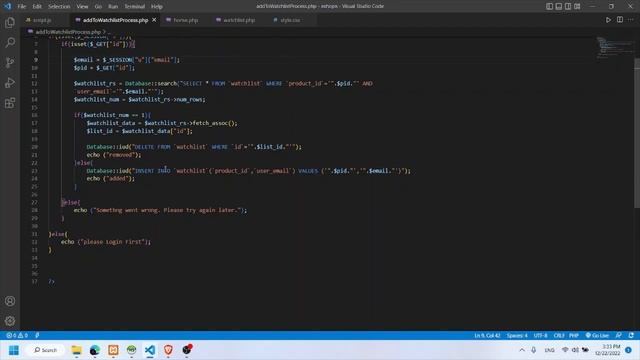640x360 pixels.
Task: Open the Explorer view in activity bar
Action: click(x=10, y=22)
